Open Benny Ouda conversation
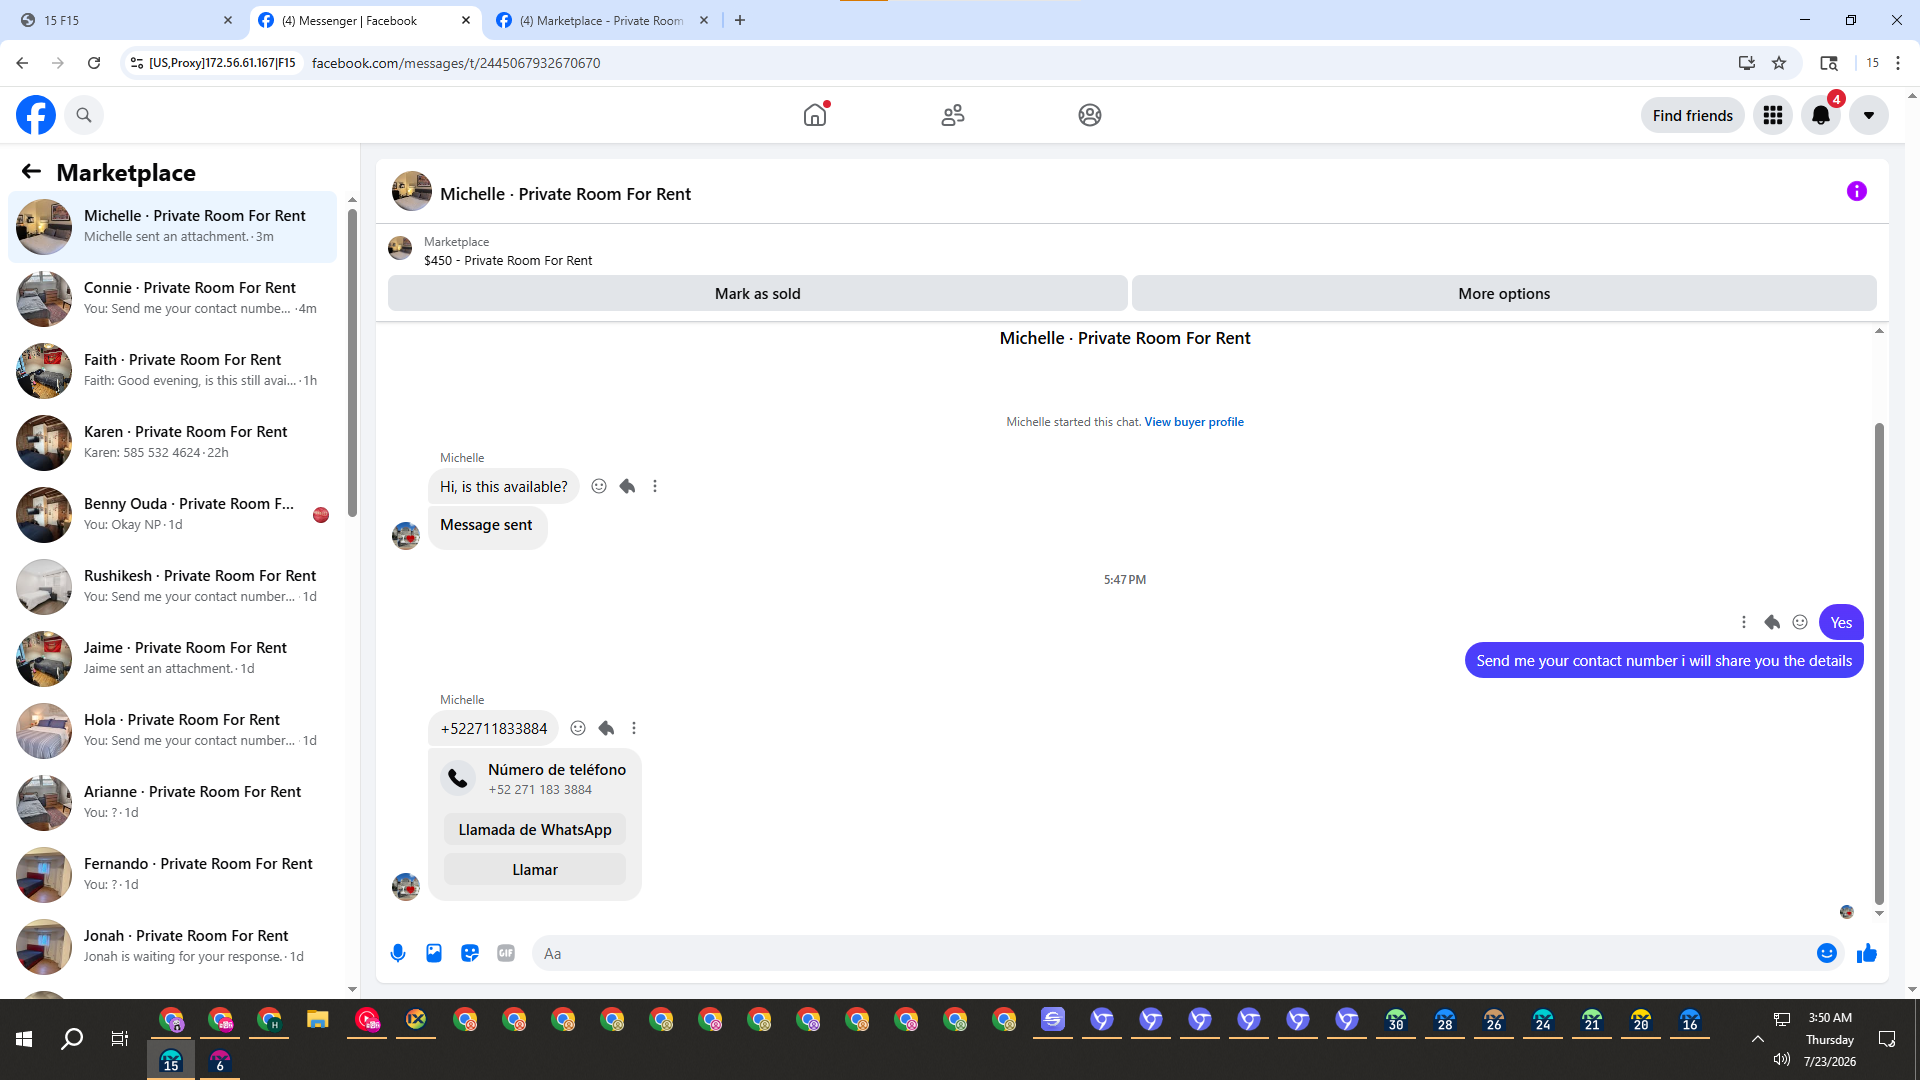The width and height of the screenshot is (1920, 1080). [x=172, y=514]
